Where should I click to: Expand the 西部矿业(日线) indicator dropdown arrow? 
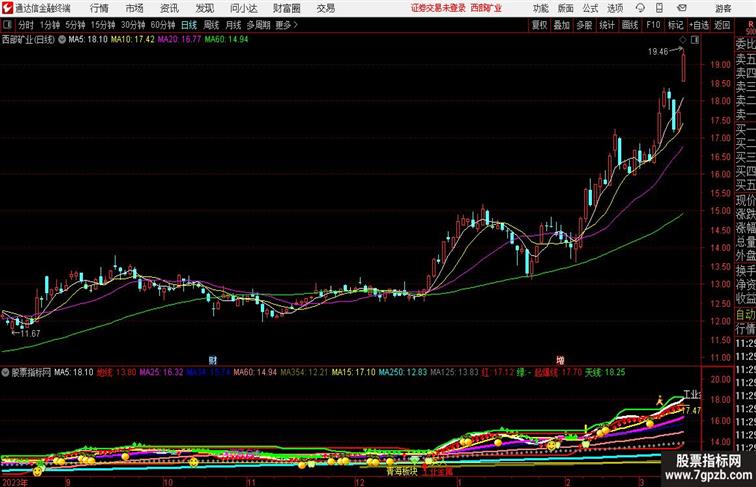[62, 40]
